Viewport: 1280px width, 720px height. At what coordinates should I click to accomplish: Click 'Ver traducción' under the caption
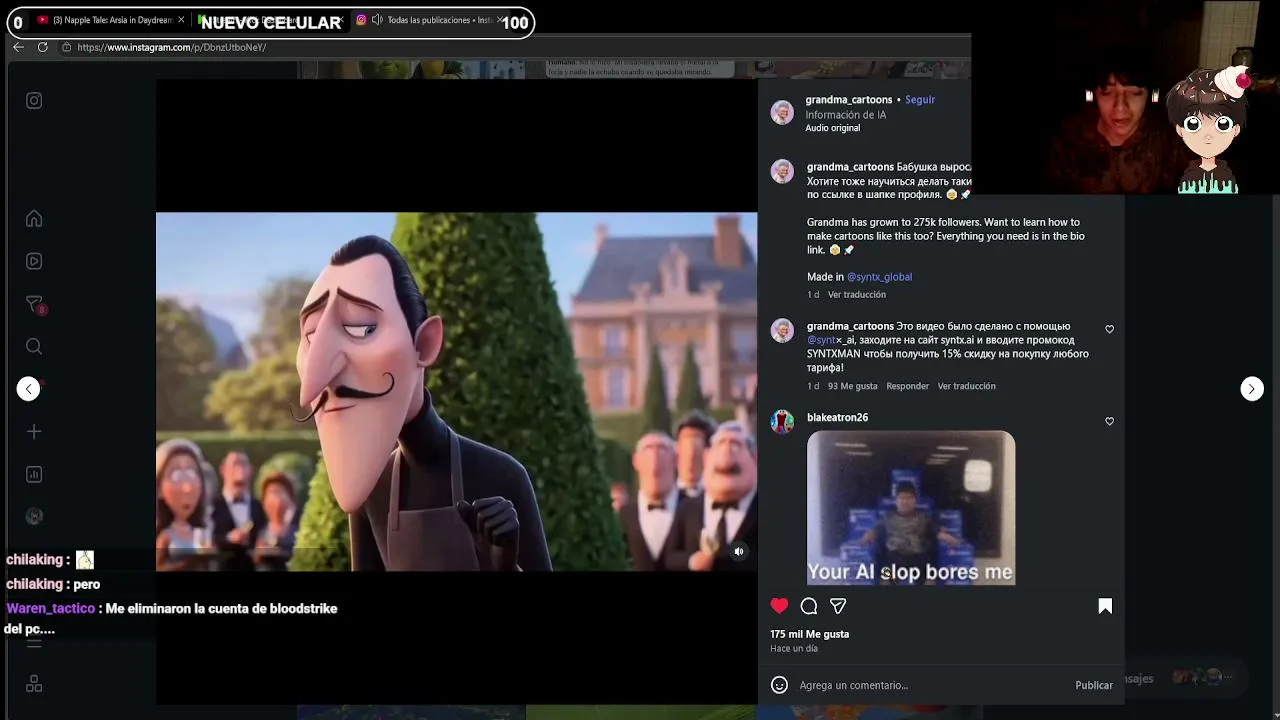tap(857, 295)
